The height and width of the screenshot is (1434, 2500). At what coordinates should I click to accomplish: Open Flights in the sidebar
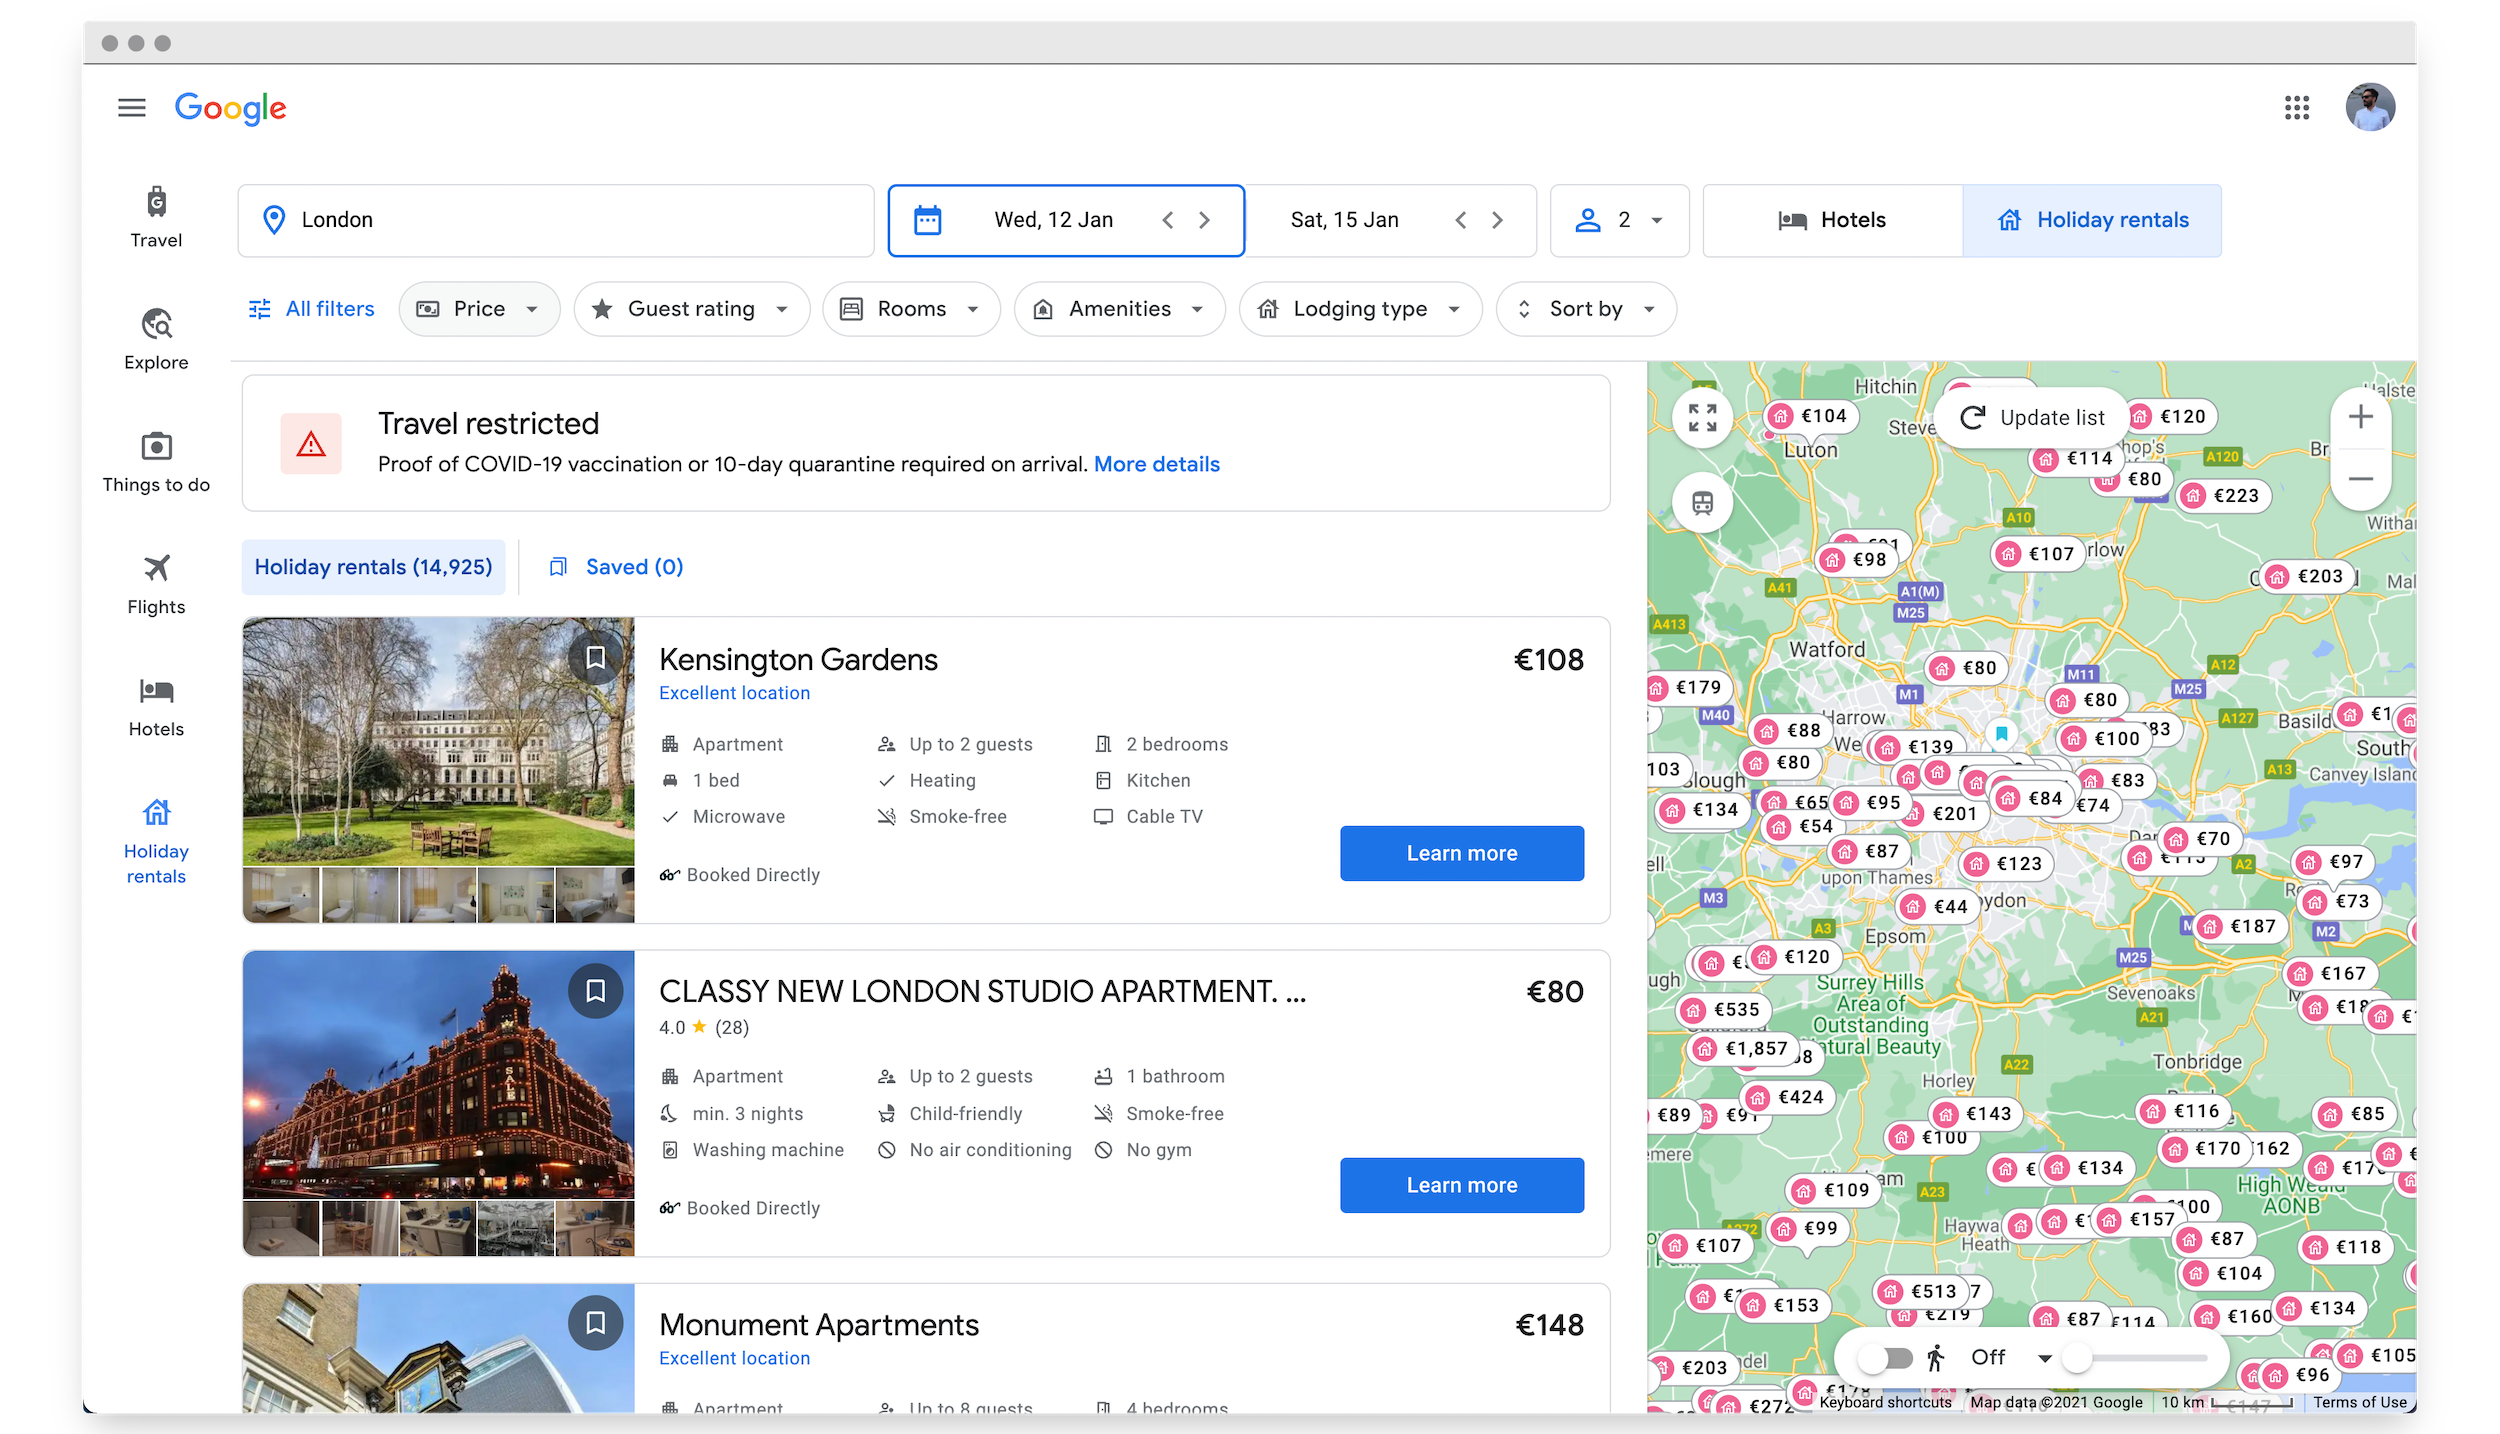tap(156, 584)
